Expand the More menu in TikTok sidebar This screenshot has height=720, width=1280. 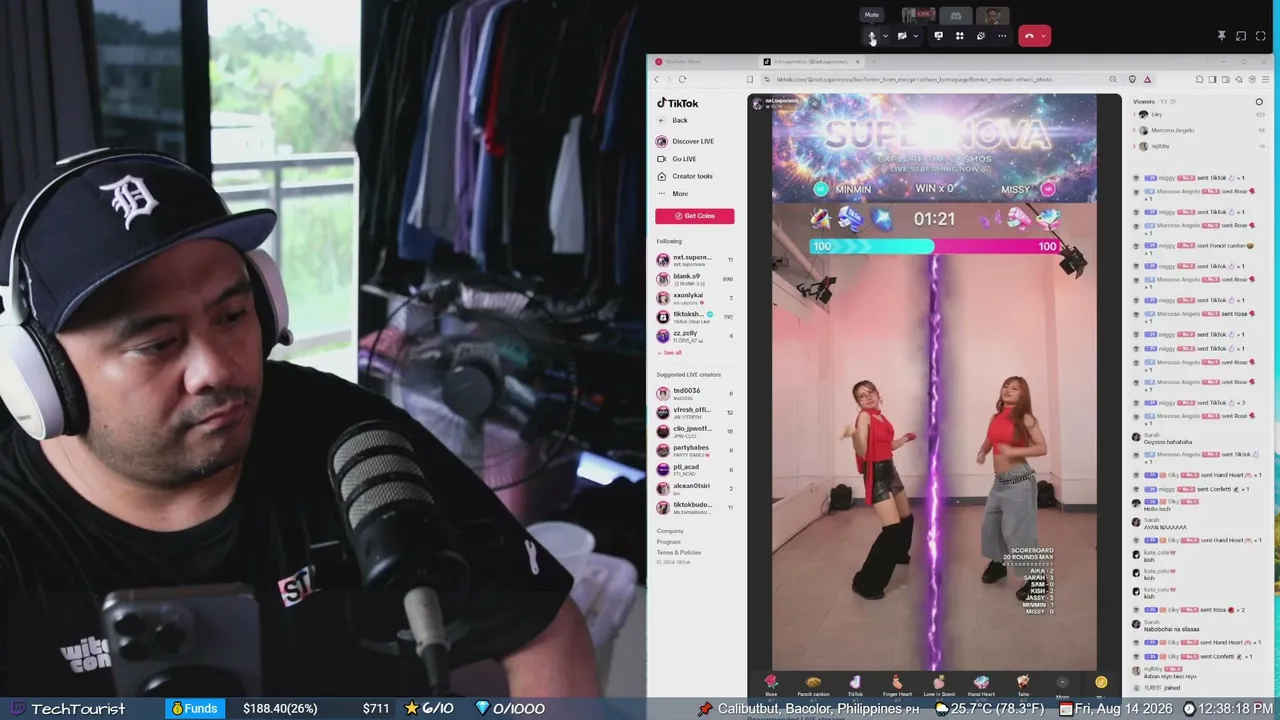pyautogui.click(x=673, y=193)
